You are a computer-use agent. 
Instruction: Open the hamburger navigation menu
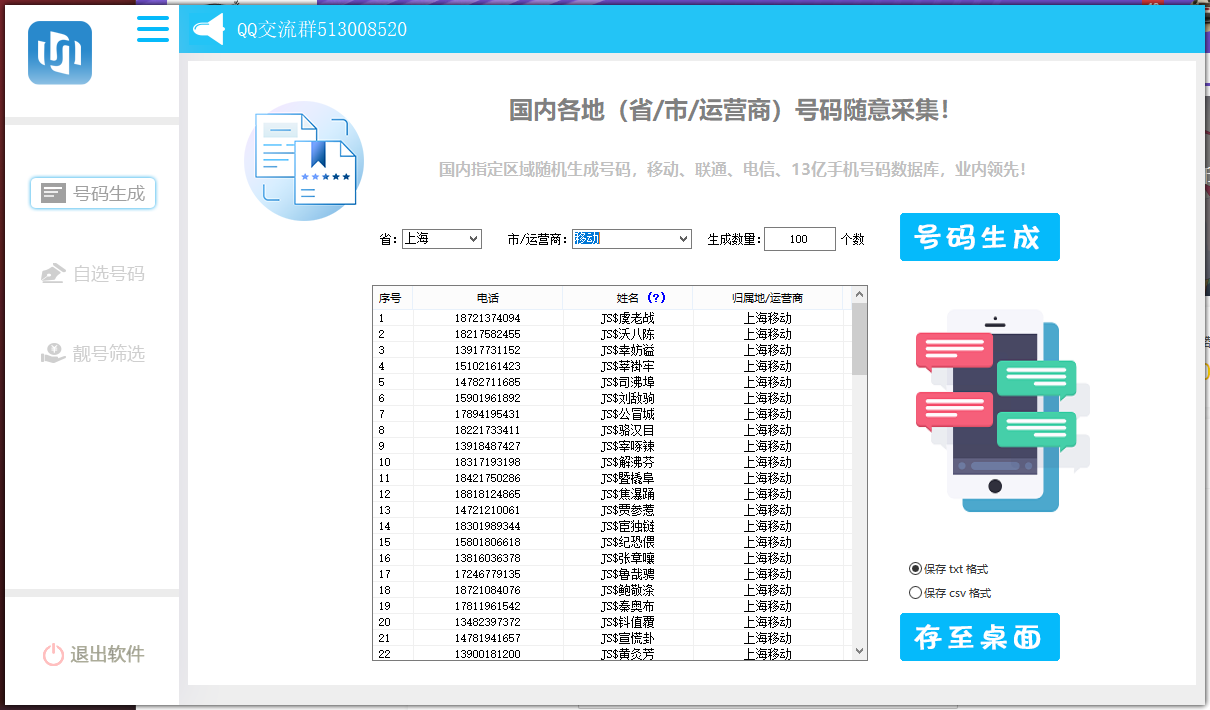(152, 29)
